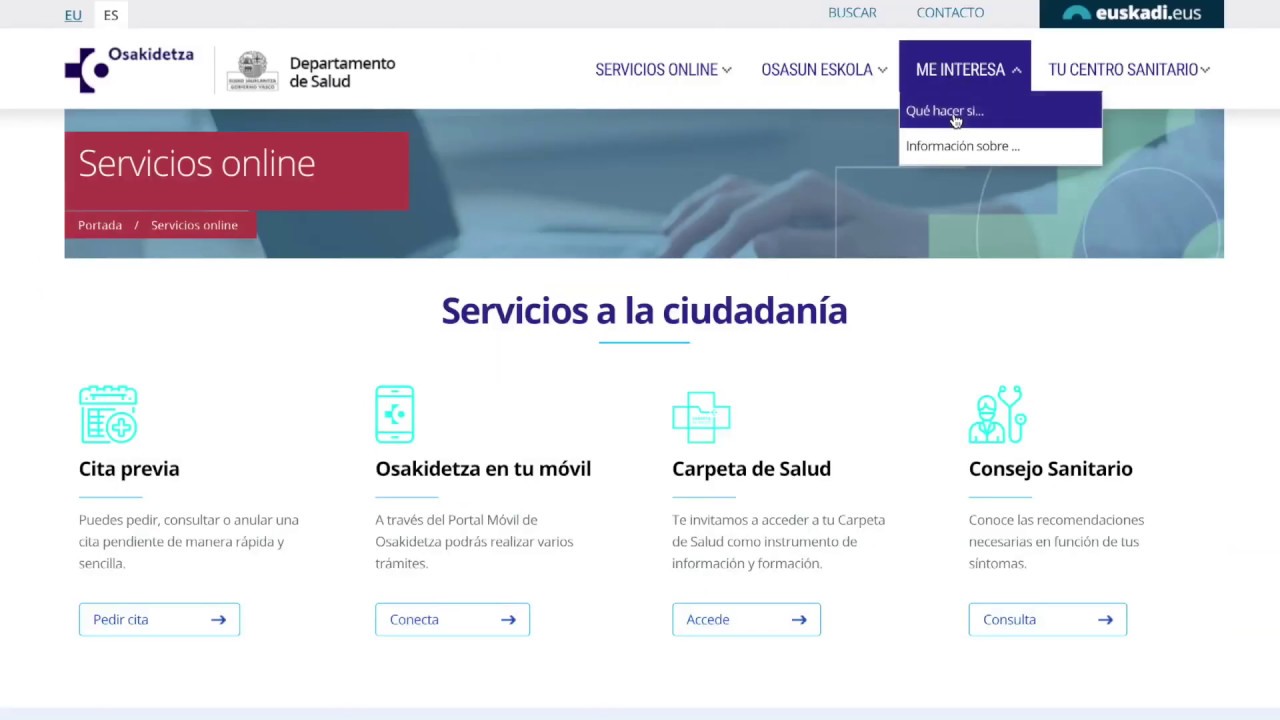Open the SERVICIOS ONLINE menu
Viewport: 1280px width, 720px height.
point(656,70)
